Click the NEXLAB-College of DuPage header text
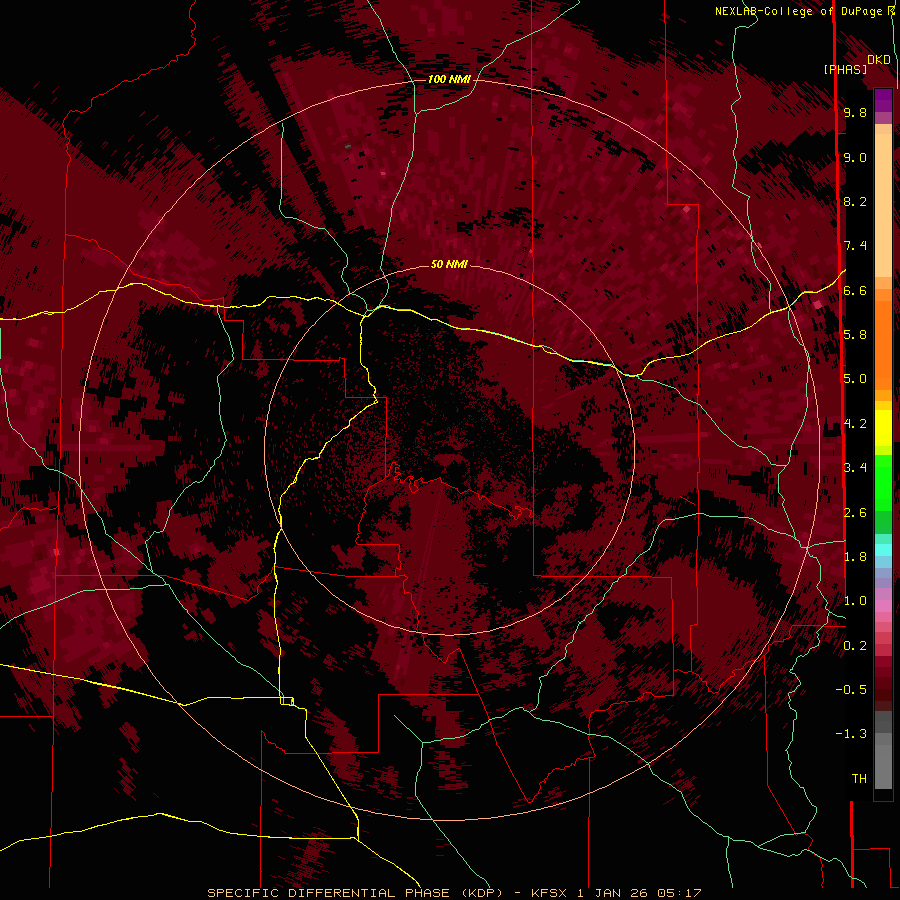Screen dimensions: 900x900 tap(798, 11)
